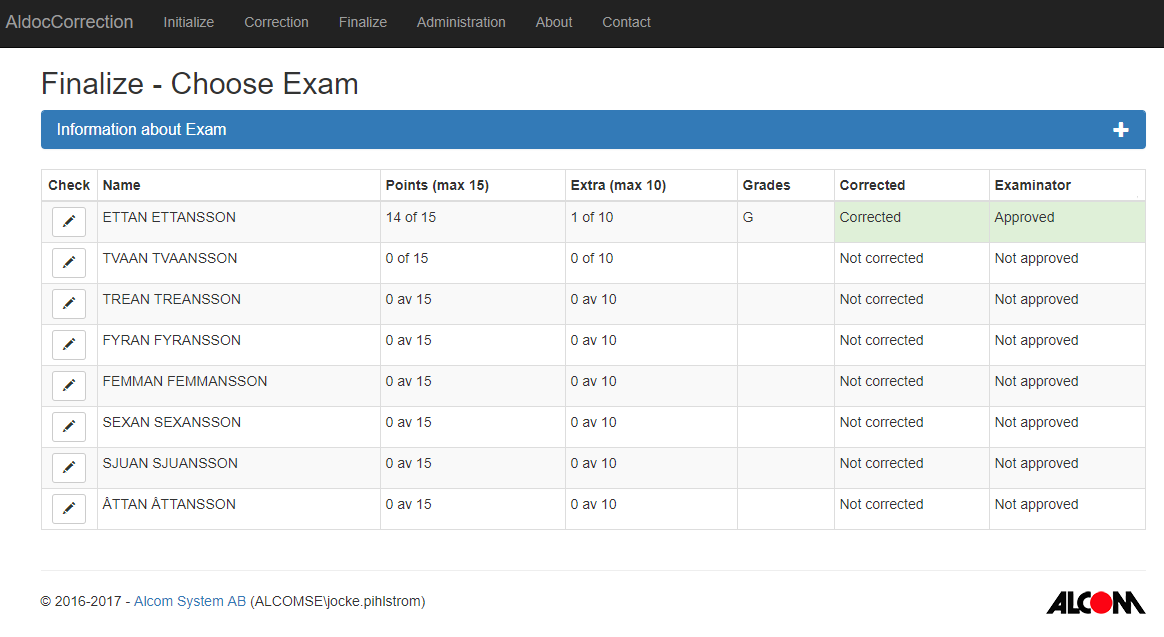The width and height of the screenshot is (1164, 637).
Task: Open the Administration menu item
Action: coord(461,22)
